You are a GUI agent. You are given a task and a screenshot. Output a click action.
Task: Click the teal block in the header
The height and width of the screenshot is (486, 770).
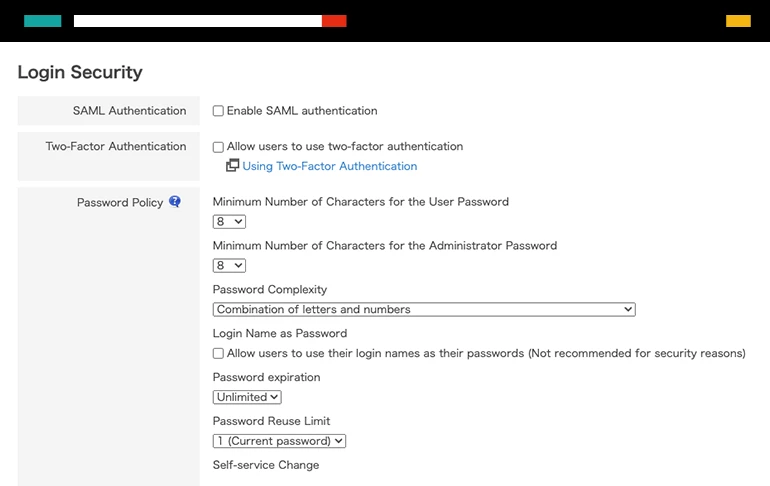pyautogui.click(x=43, y=21)
